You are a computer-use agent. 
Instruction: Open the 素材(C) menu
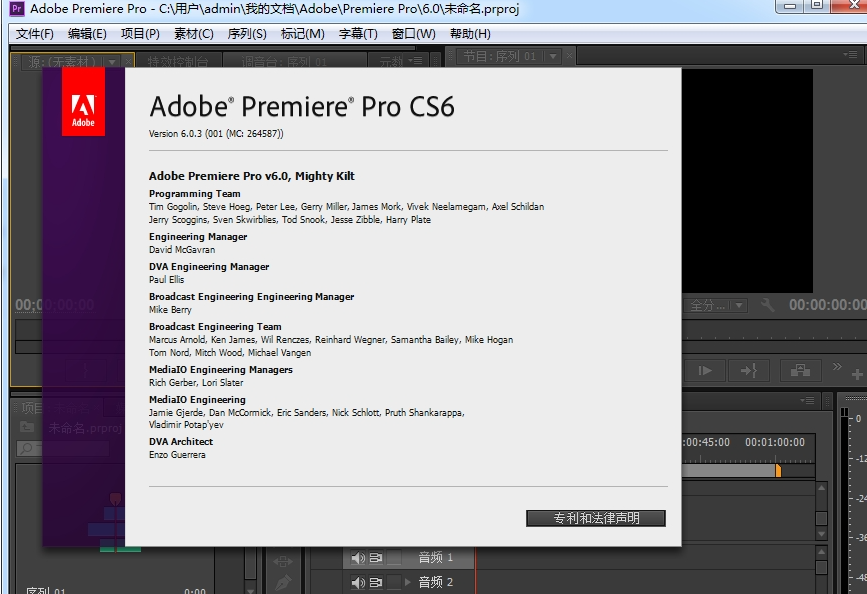(194, 34)
